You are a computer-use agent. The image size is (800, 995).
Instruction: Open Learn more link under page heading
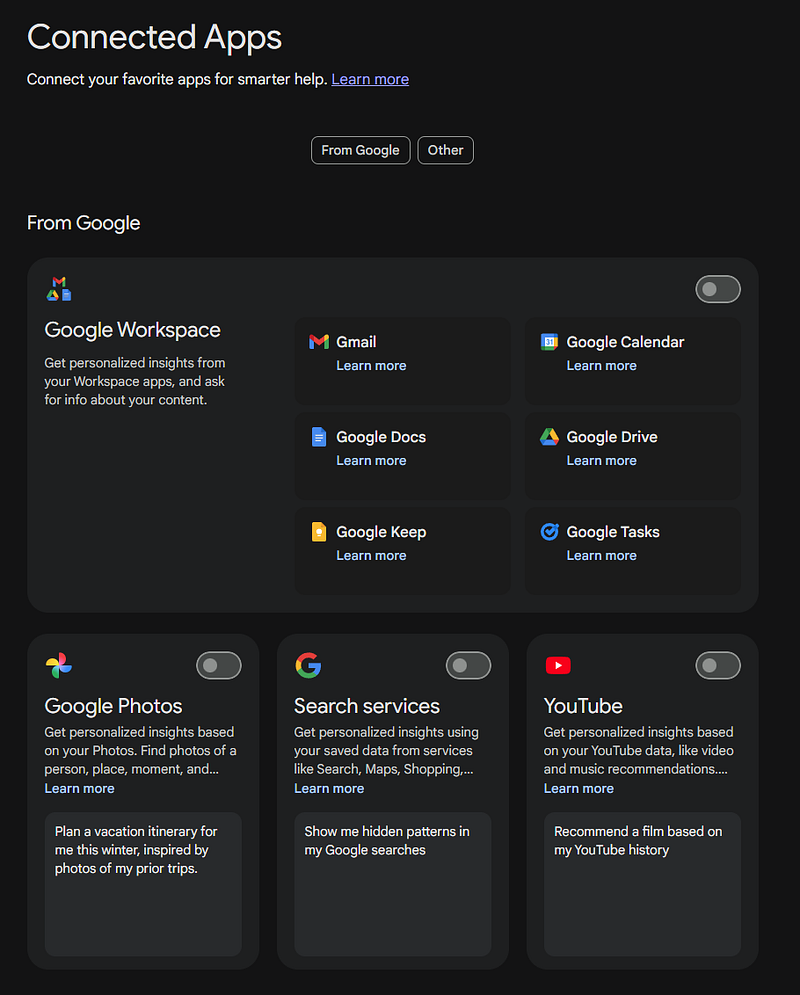(x=370, y=79)
